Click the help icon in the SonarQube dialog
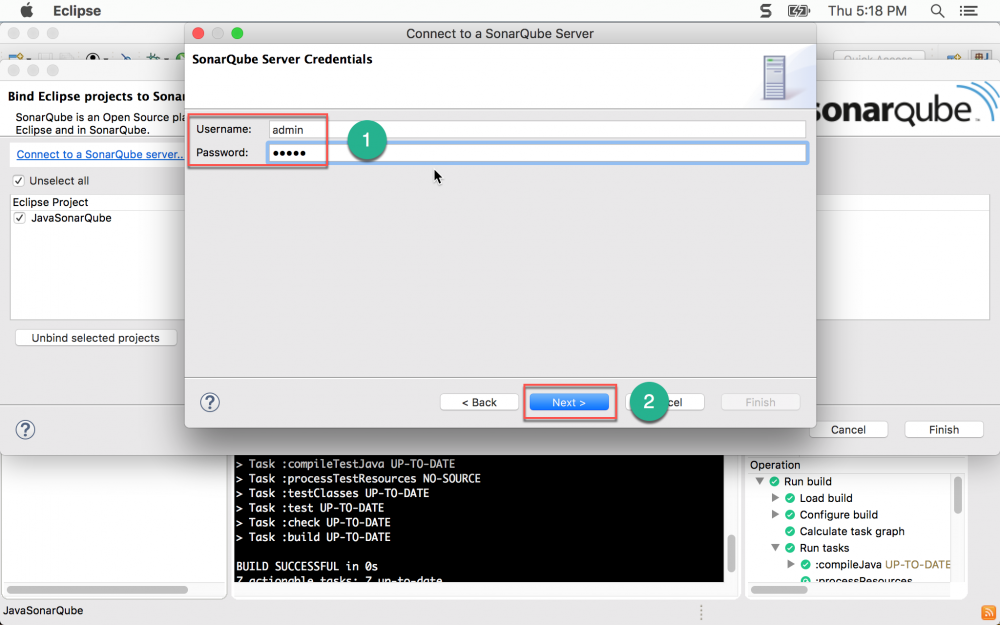Screen dimensions: 1000x625 click(209, 402)
